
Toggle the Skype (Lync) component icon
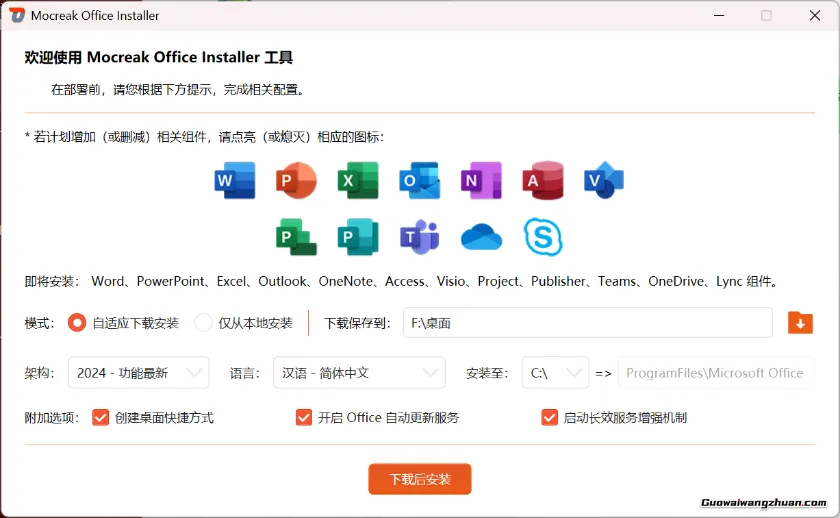pyautogui.click(x=543, y=237)
